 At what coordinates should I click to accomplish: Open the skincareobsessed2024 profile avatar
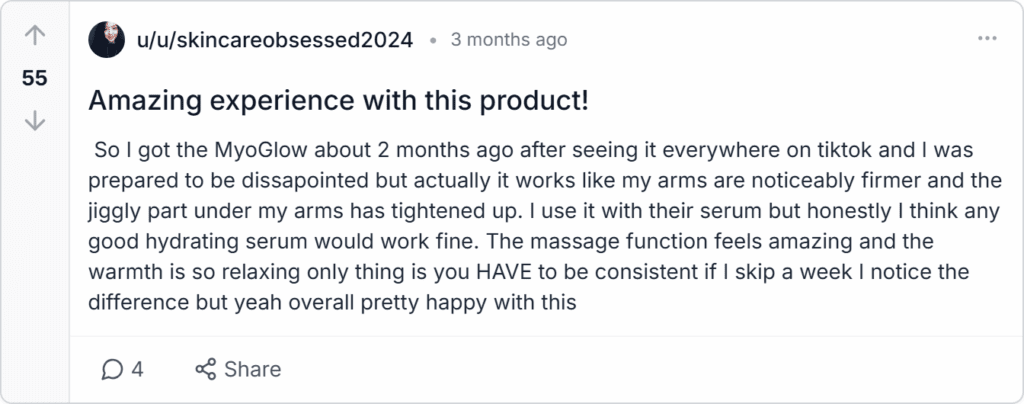click(106, 39)
